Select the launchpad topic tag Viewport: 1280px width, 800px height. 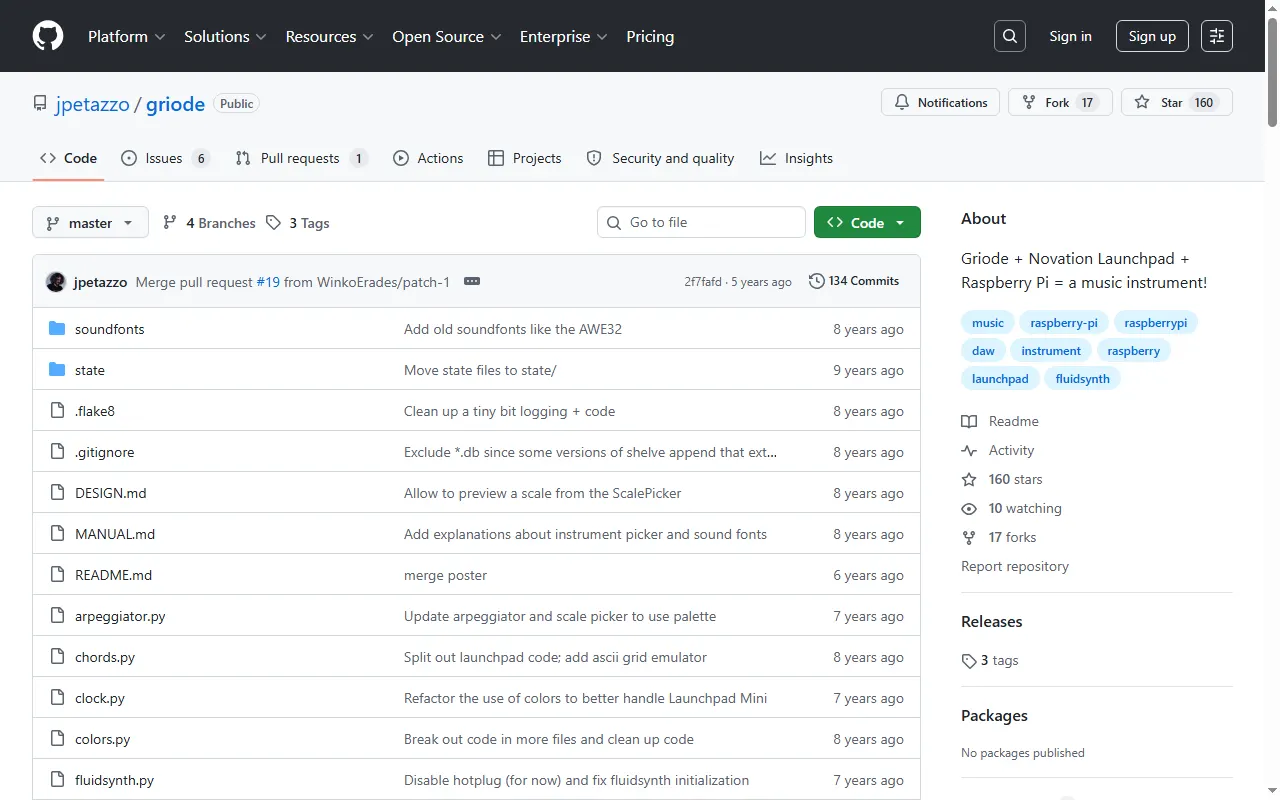[x=1000, y=379]
